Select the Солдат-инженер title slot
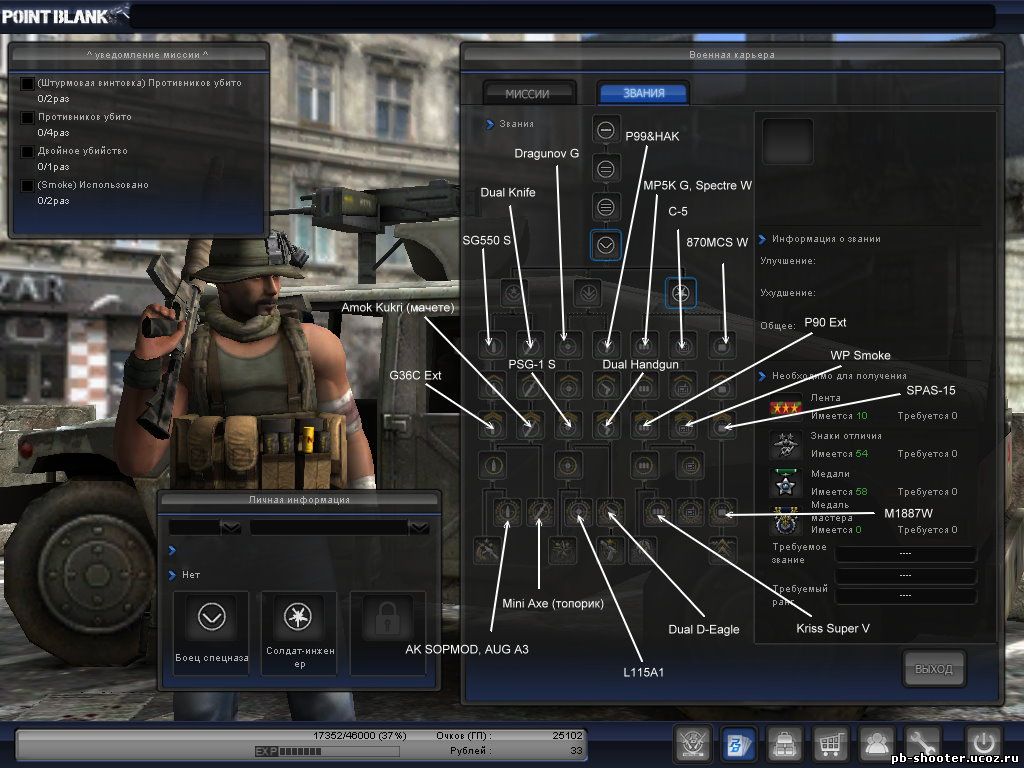This screenshot has height=768, width=1024. (x=299, y=632)
